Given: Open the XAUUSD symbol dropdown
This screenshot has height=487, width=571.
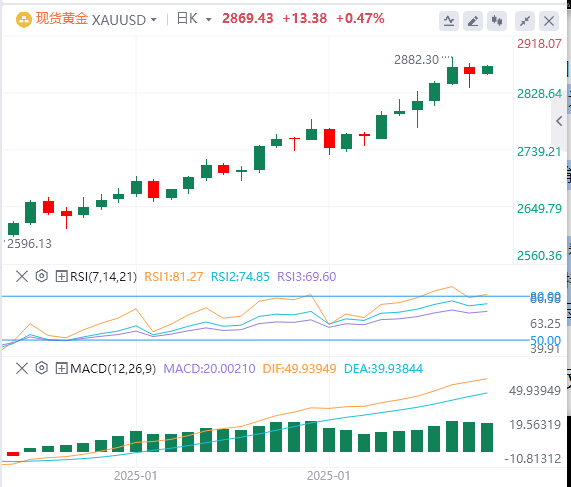Looking at the screenshot, I should [154, 20].
